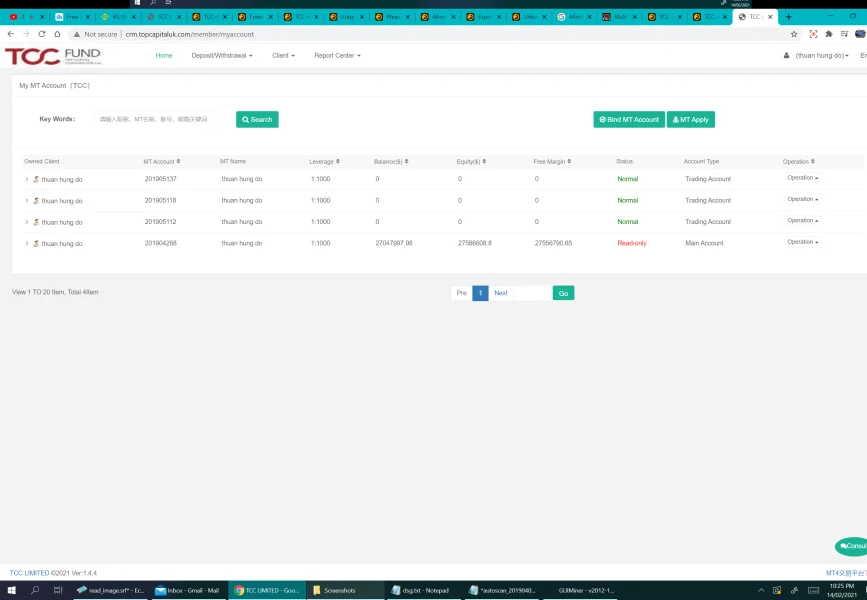Screen dimensions: 867x600
Task: Show hidden system tray icons
Action: coord(761,590)
